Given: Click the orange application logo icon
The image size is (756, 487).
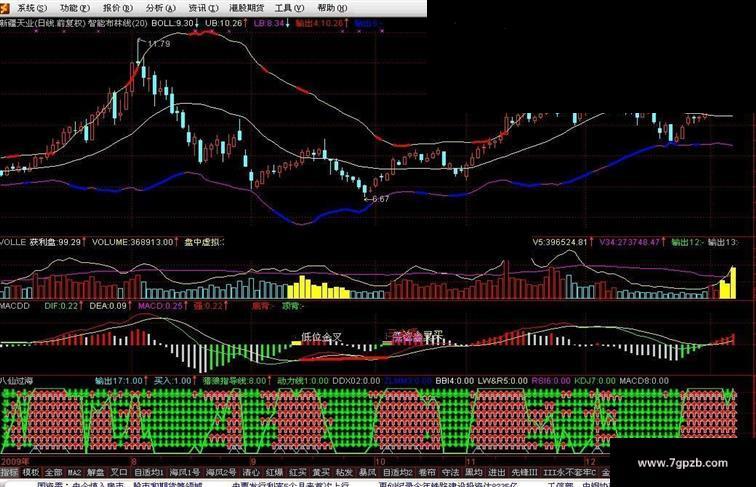Looking at the screenshot, I should tap(5, 8).
